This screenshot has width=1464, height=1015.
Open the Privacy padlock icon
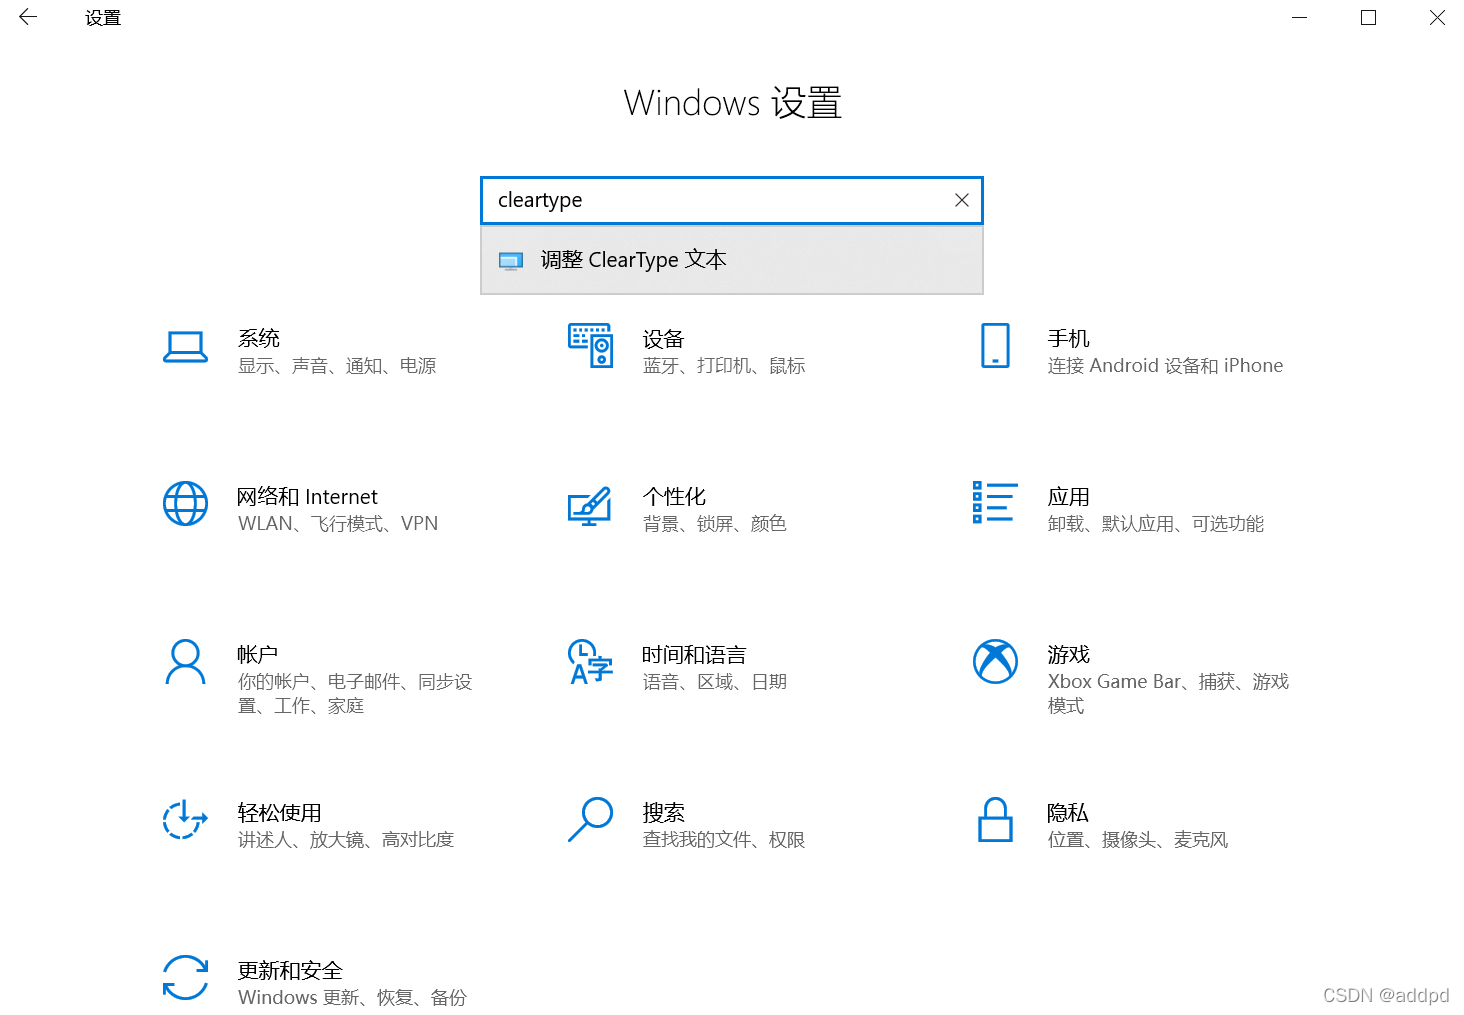995,820
